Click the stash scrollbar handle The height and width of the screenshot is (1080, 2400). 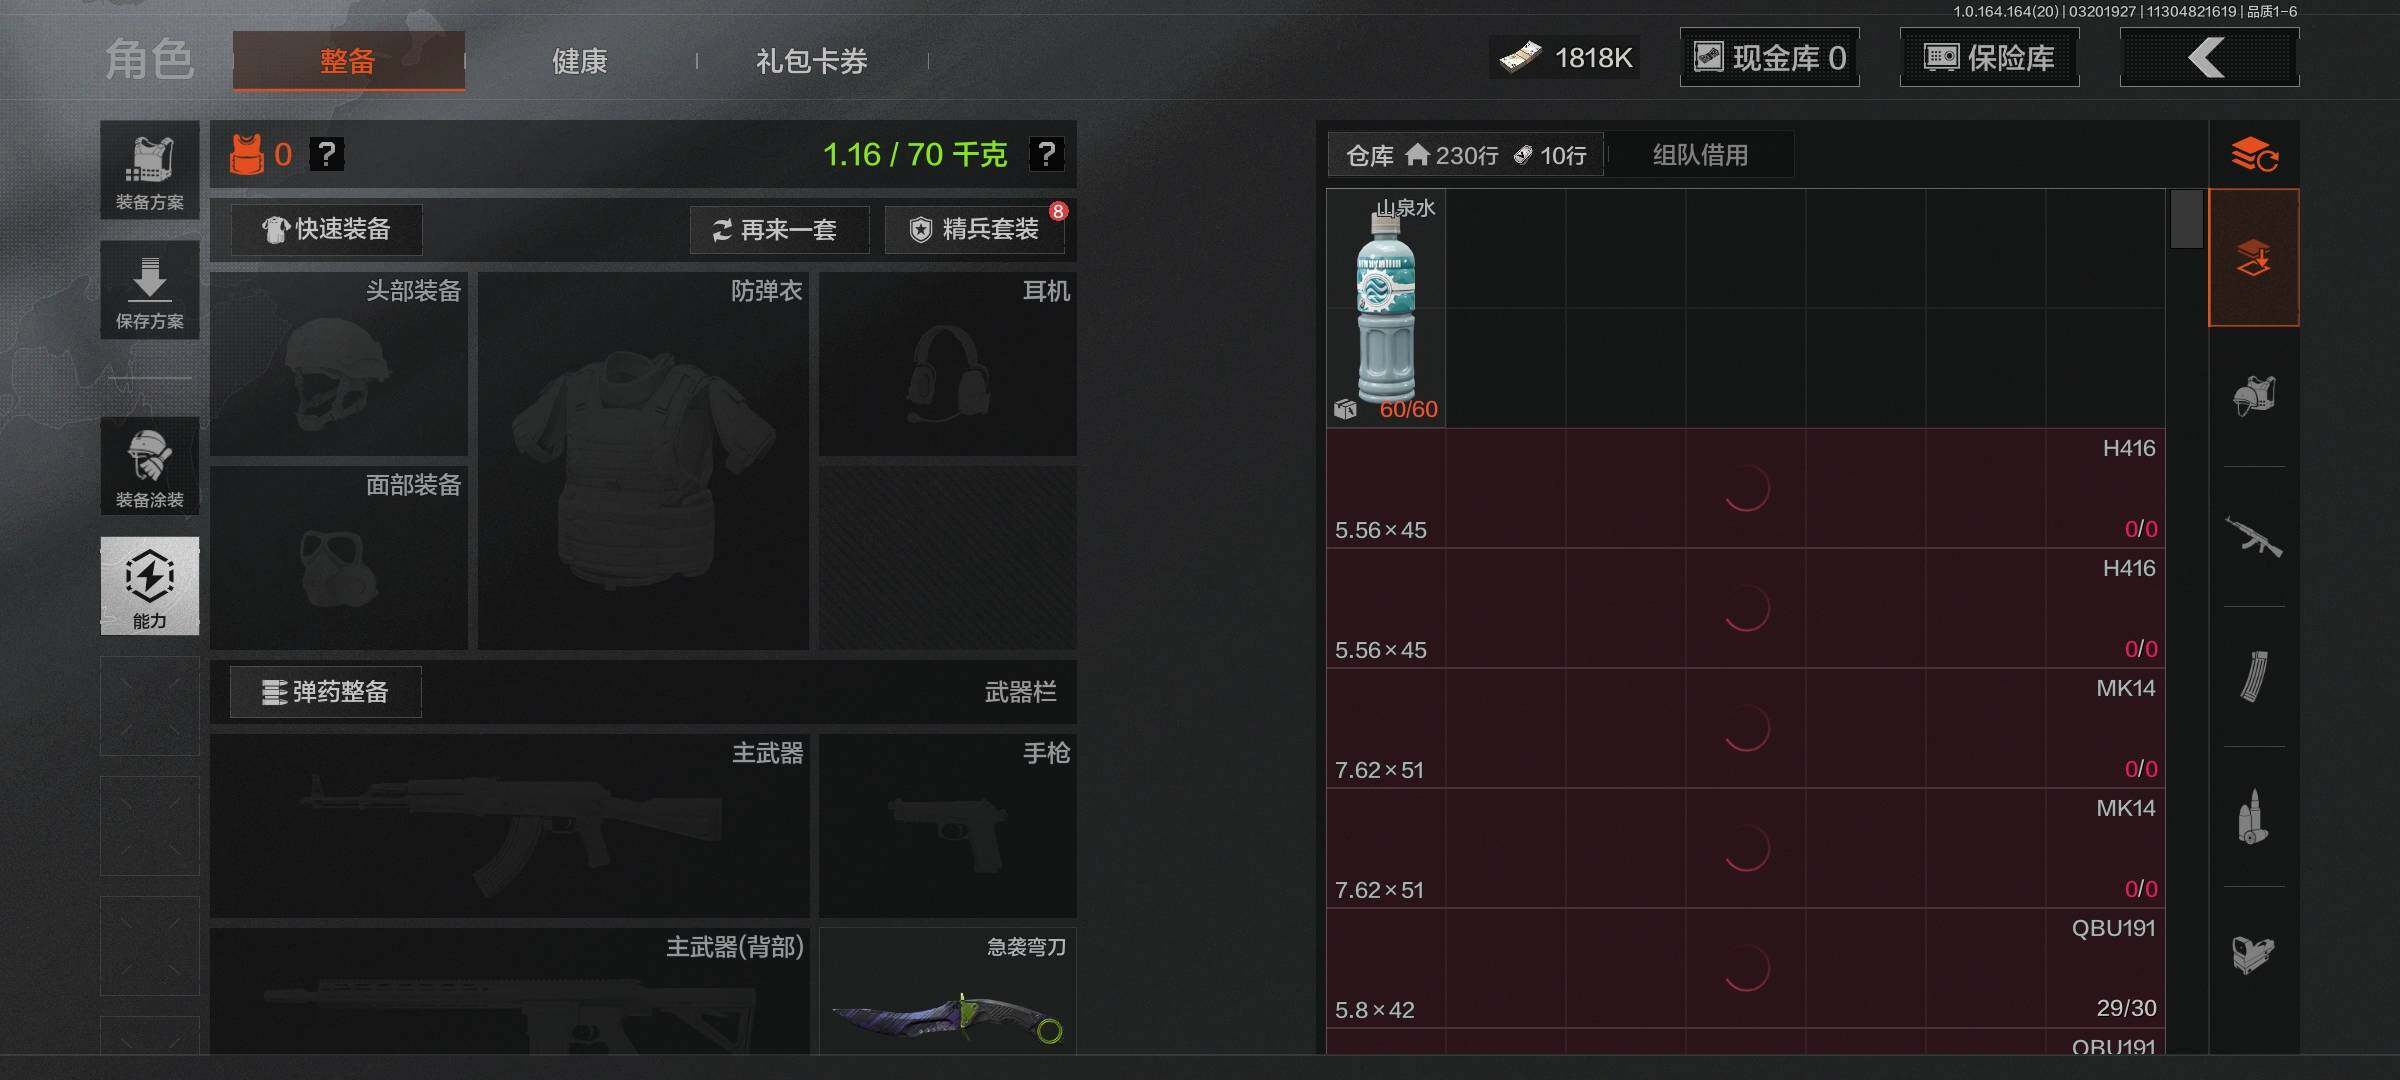point(2187,219)
